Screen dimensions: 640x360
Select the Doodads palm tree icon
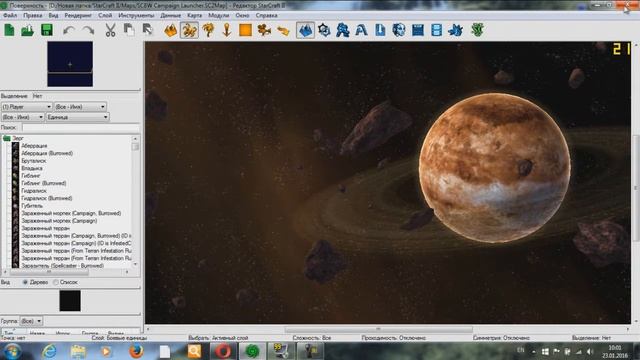208,30
